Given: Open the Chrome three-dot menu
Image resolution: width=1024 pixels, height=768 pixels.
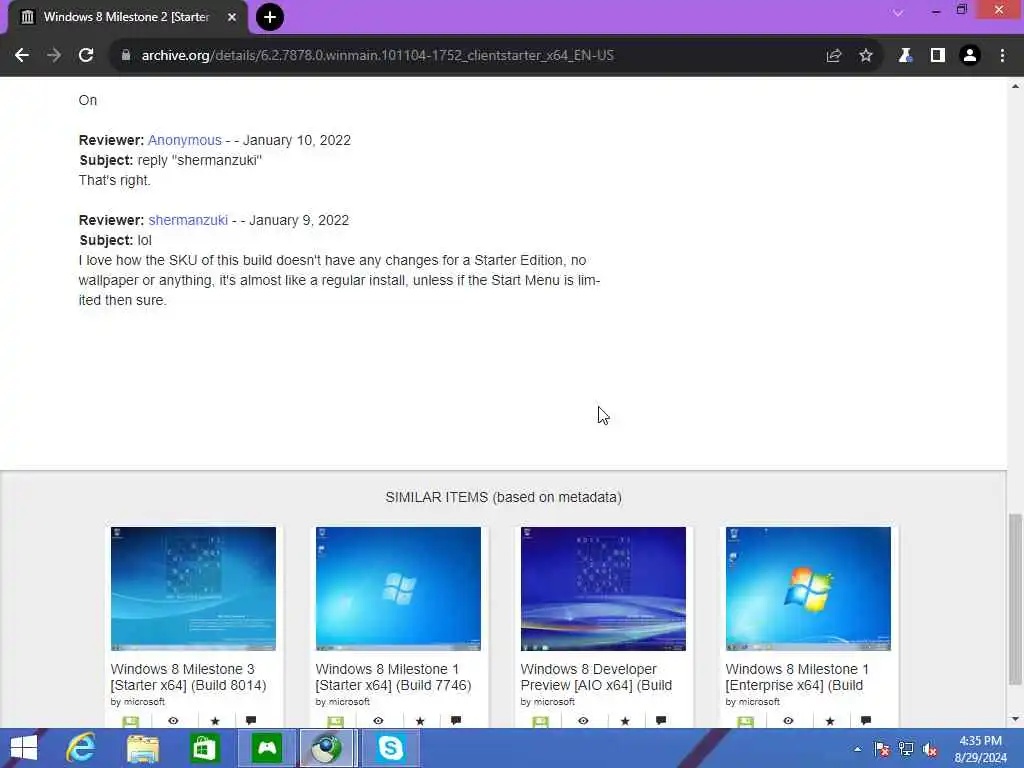Looking at the screenshot, I should click(1002, 56).
